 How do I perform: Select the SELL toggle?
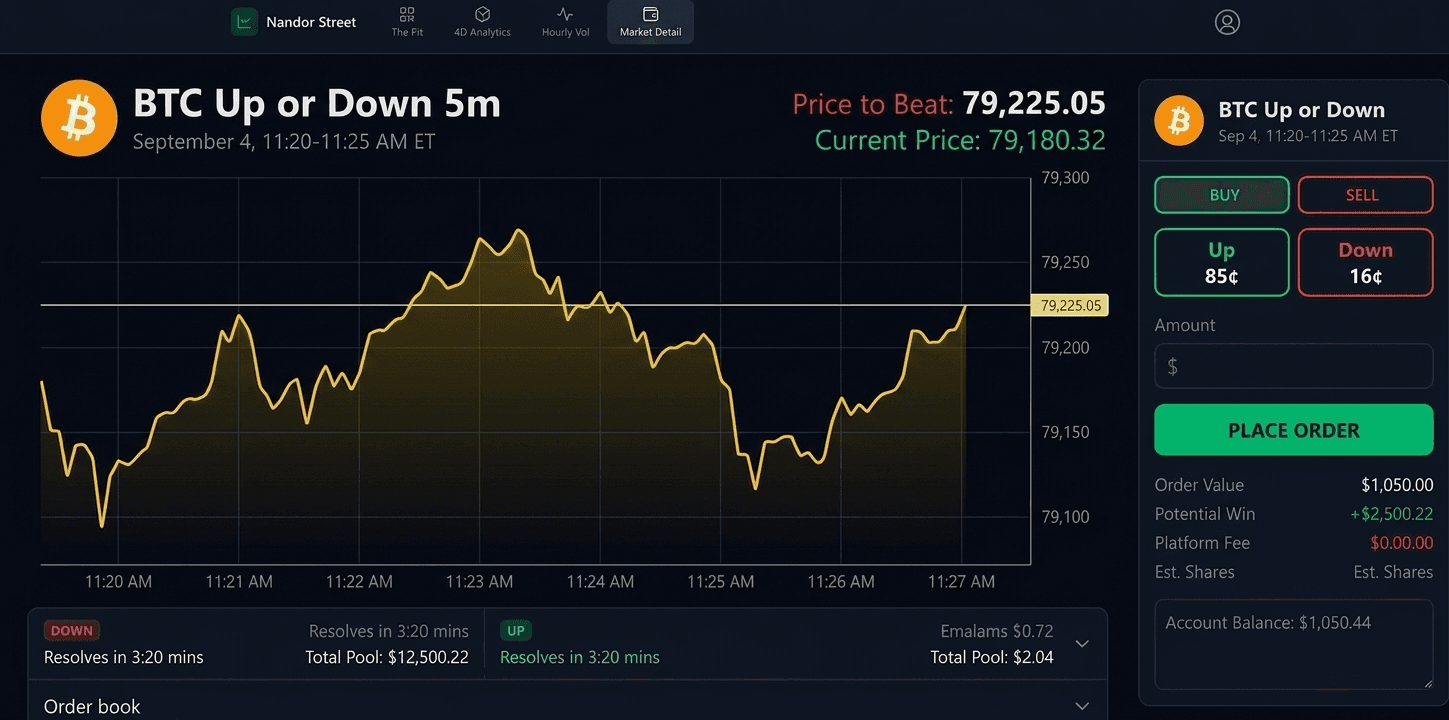click(x=1365, y=195)
